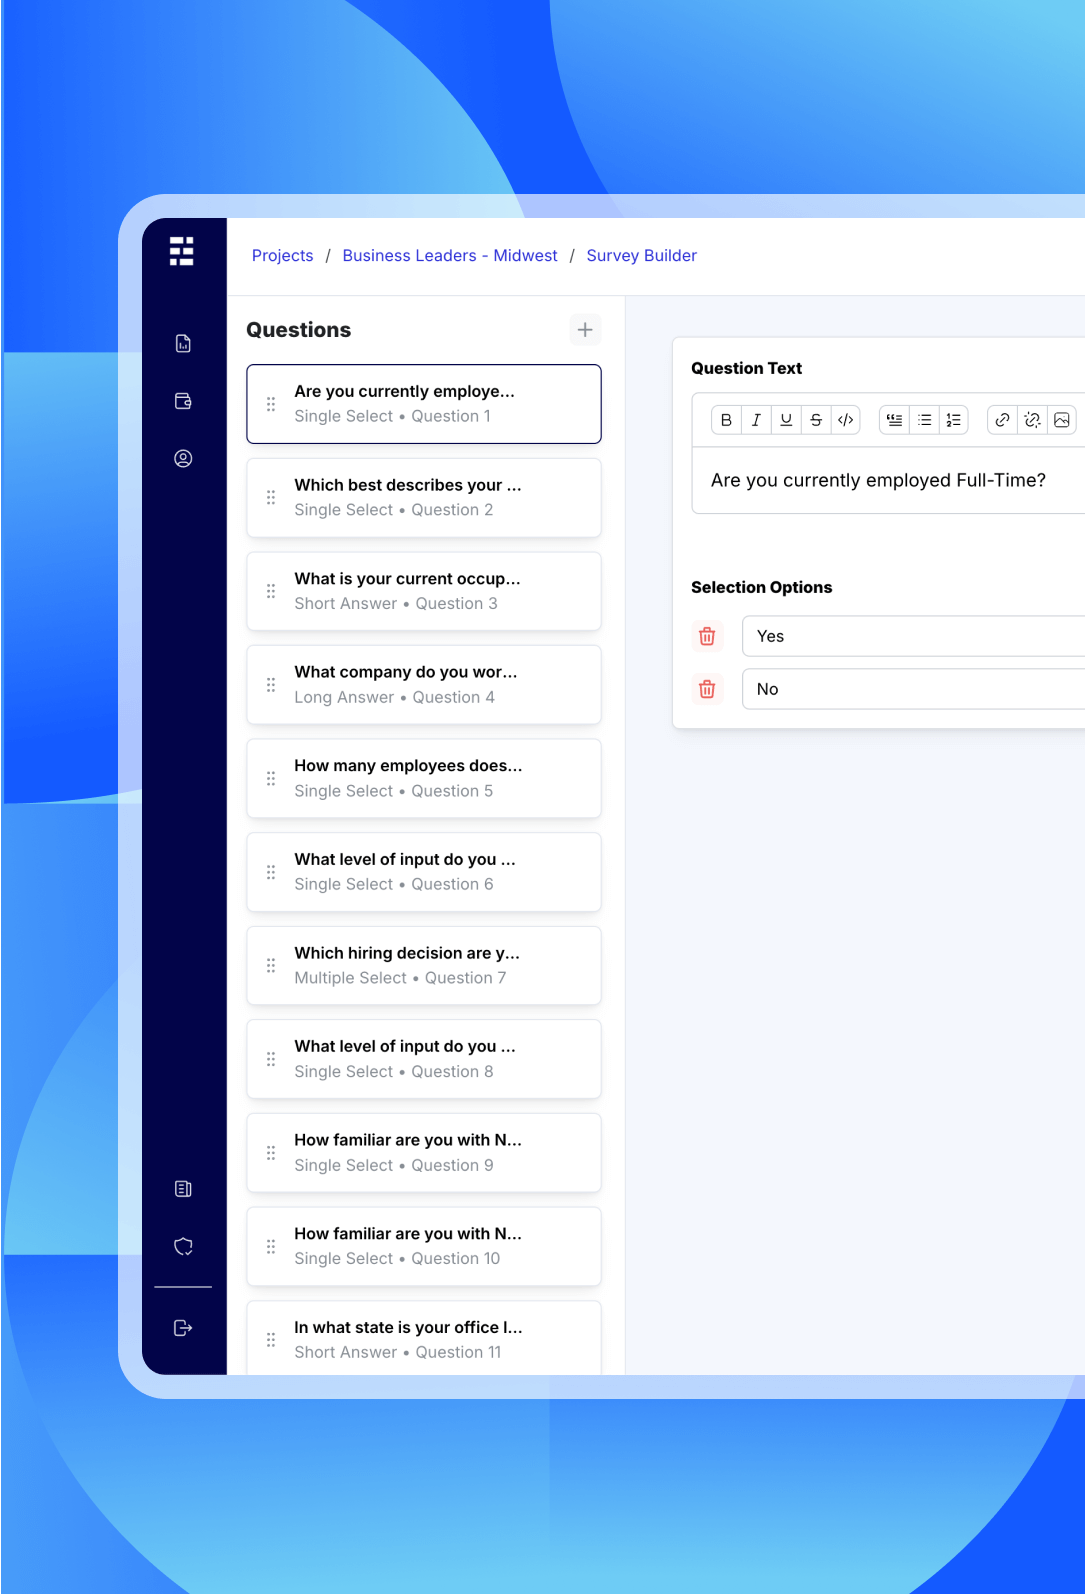The image size is (1085, 1594).
Task: Click drag handle of Question 2
Action: coord(271,497)
